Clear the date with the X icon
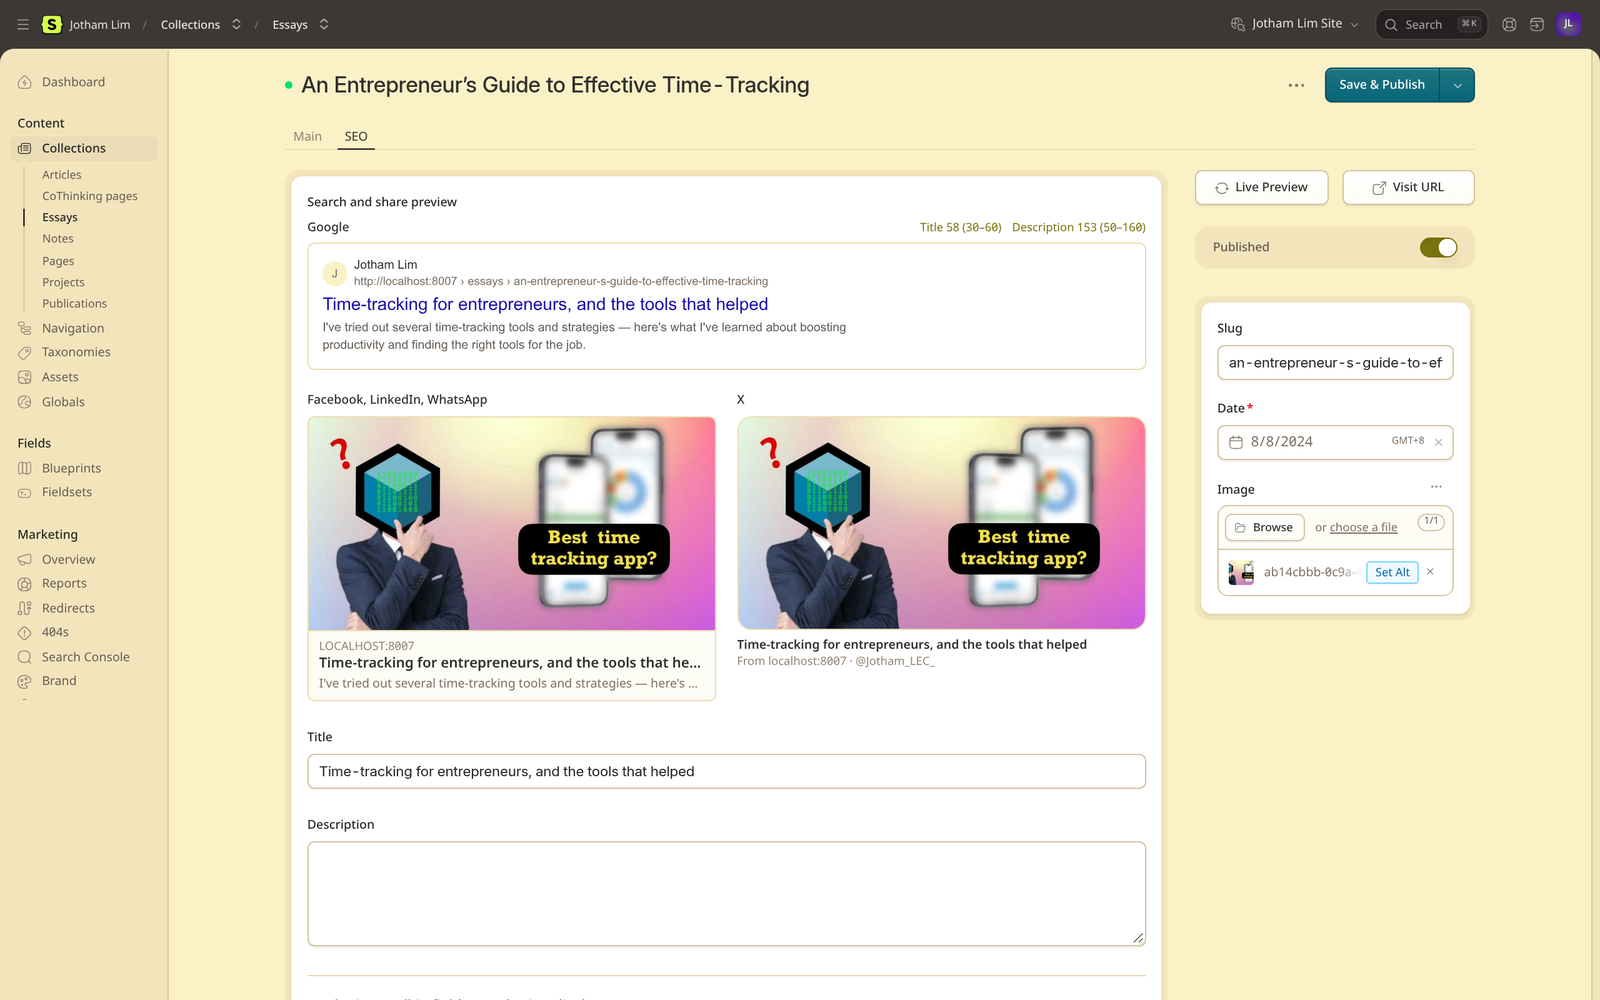1600x1000 pixels. click(x=1438, y=442)
